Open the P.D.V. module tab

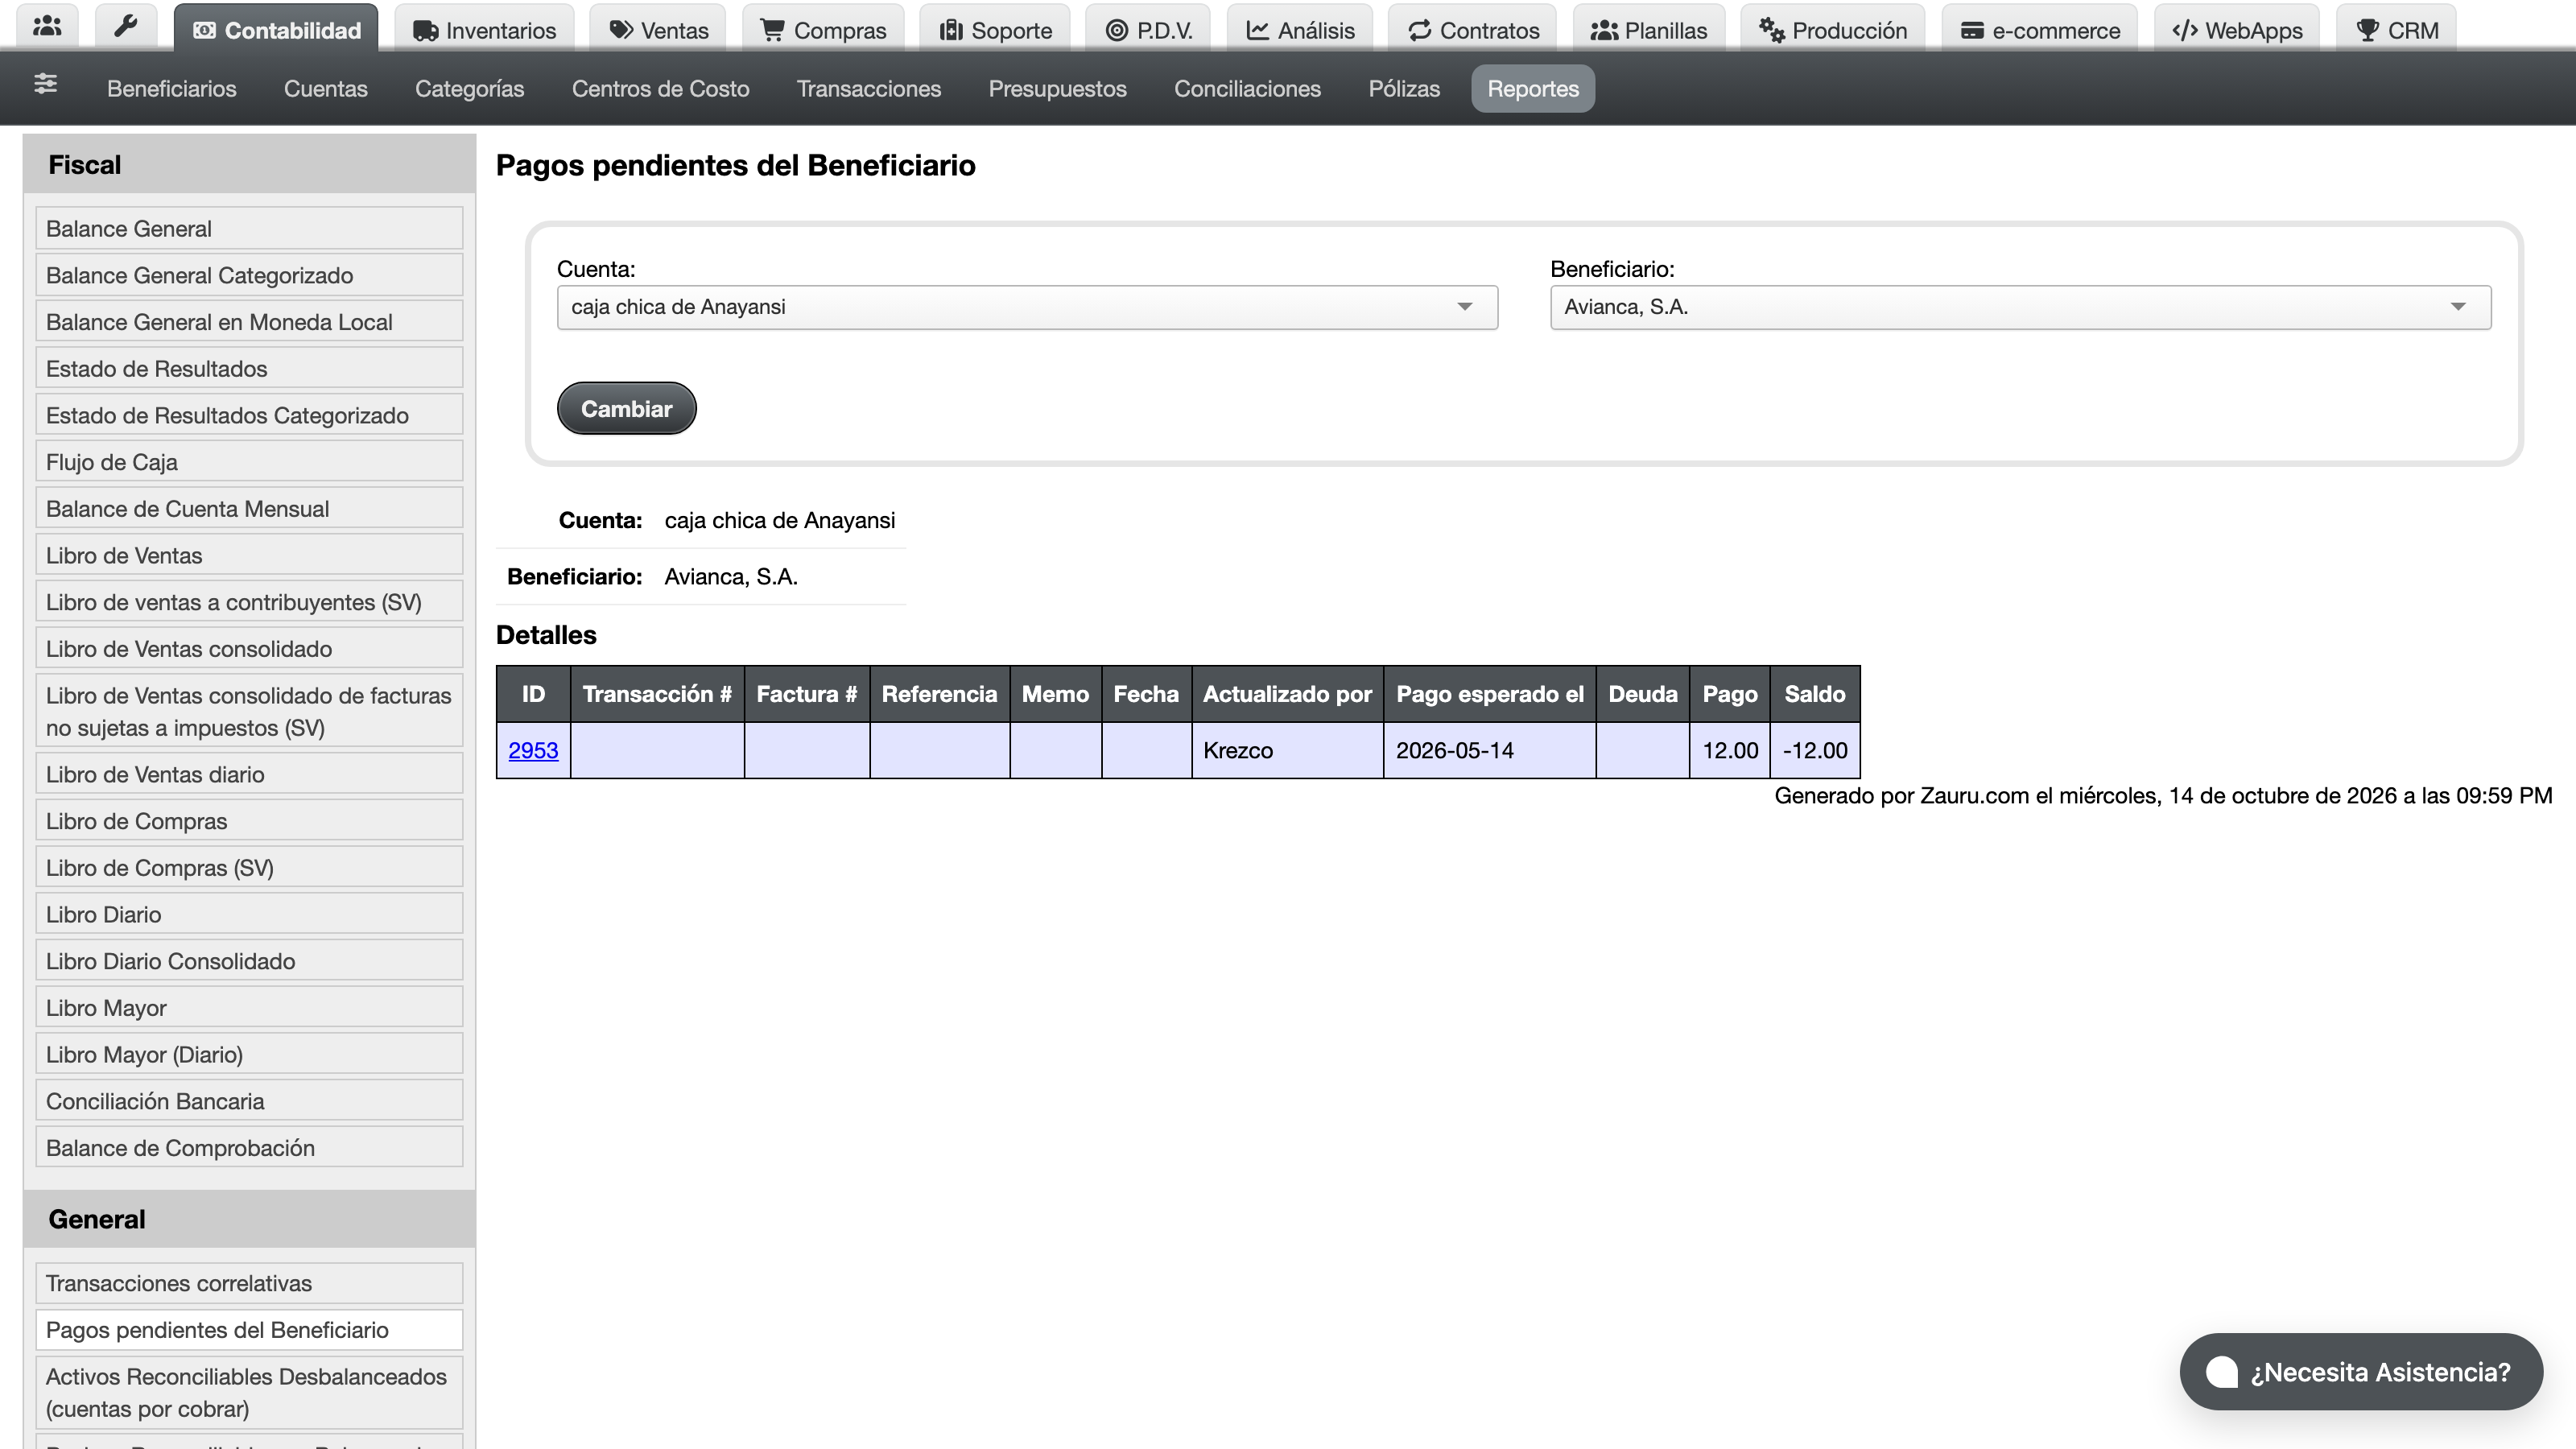[x=1148, y=30]
